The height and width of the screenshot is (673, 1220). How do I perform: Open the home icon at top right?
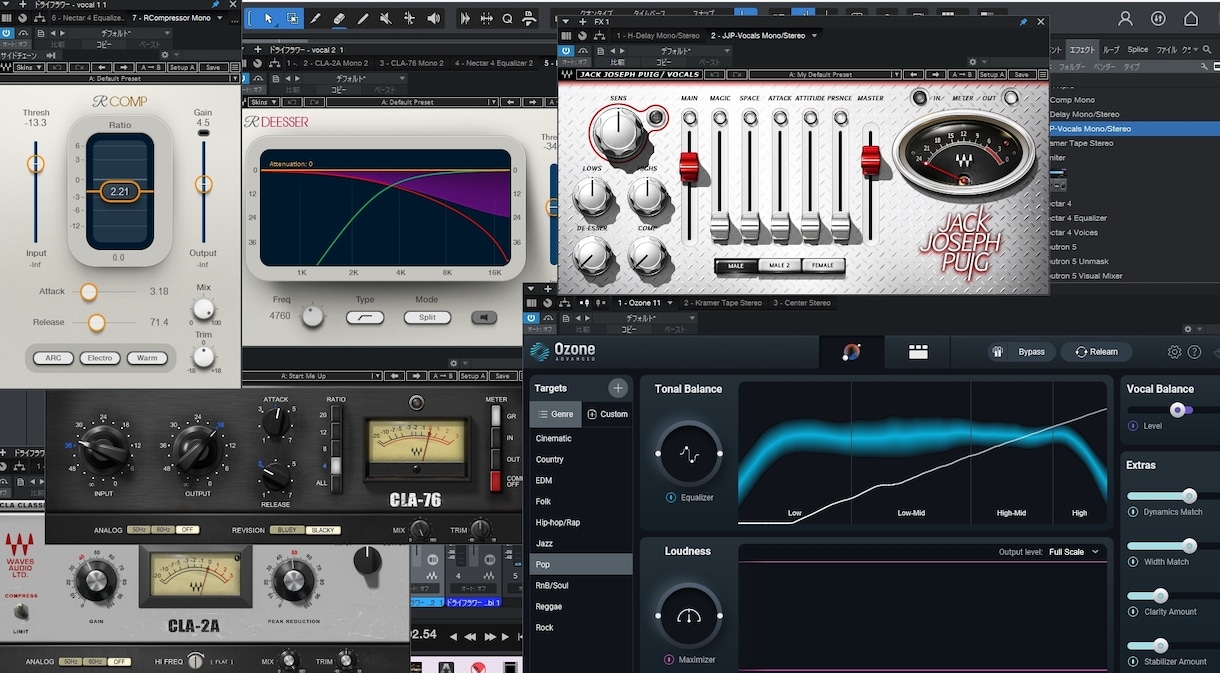click(x=1190, y=18)
